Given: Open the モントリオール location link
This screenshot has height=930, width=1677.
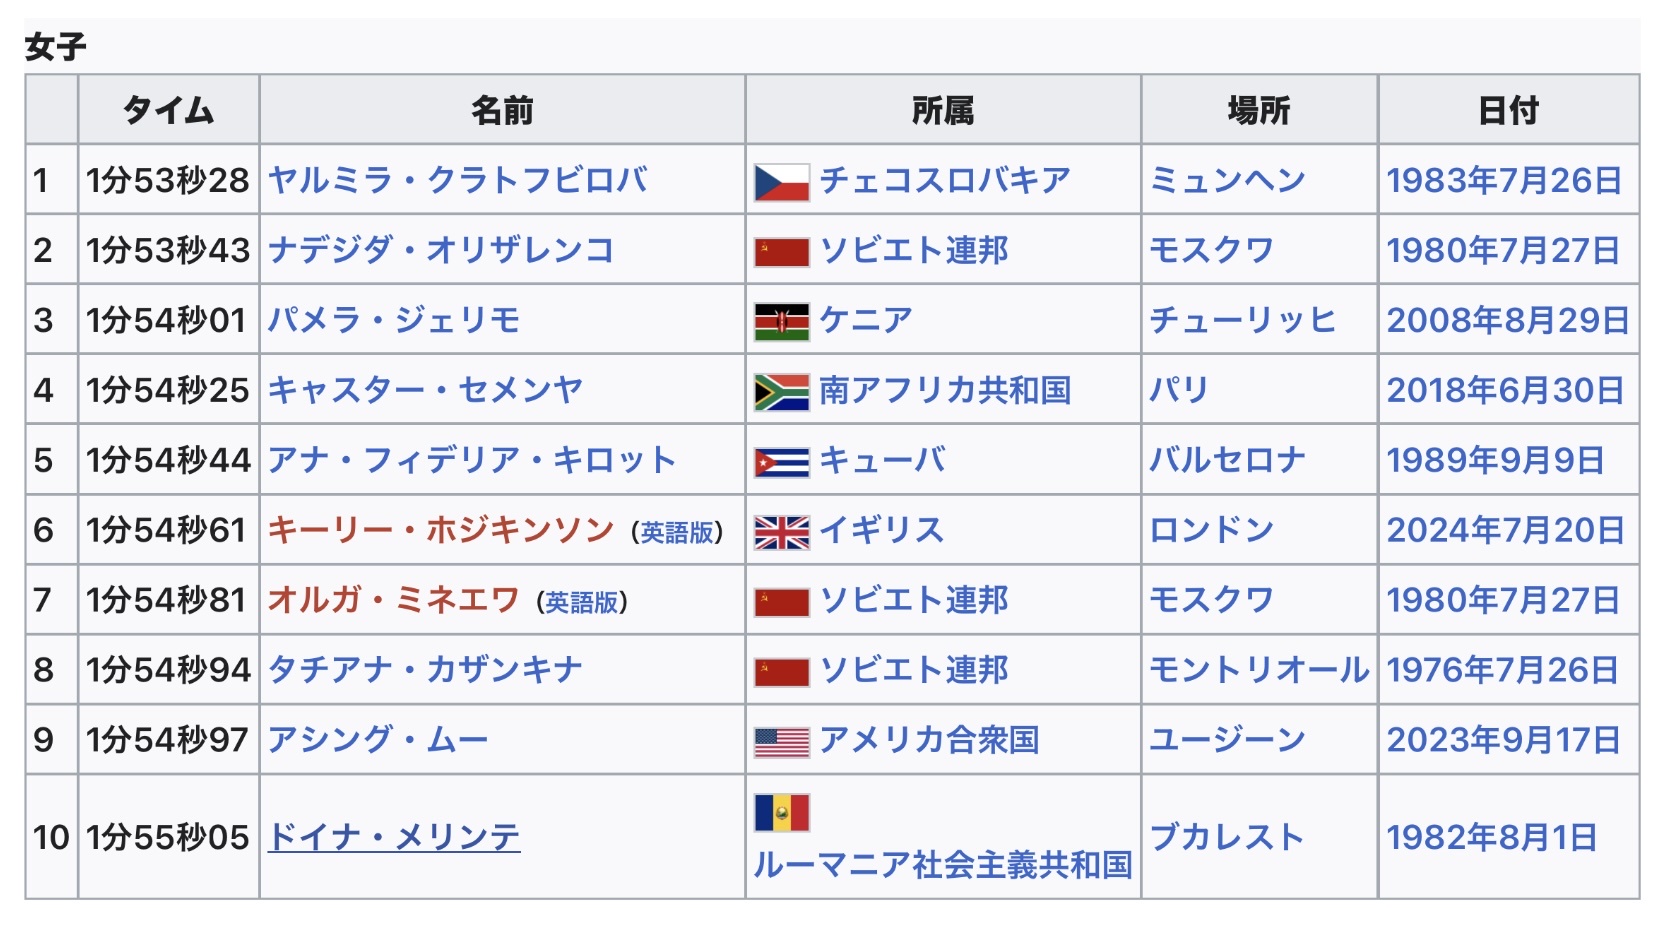Looking at the screenshot, I should click(x=1259, y=670).
